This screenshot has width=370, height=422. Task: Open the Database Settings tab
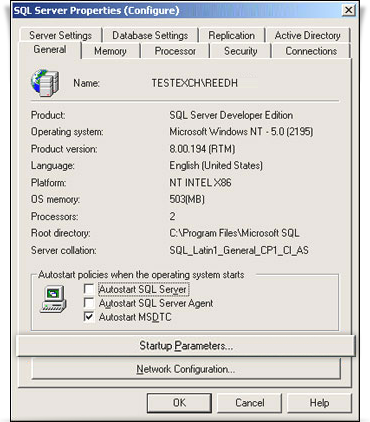point(150,35)
